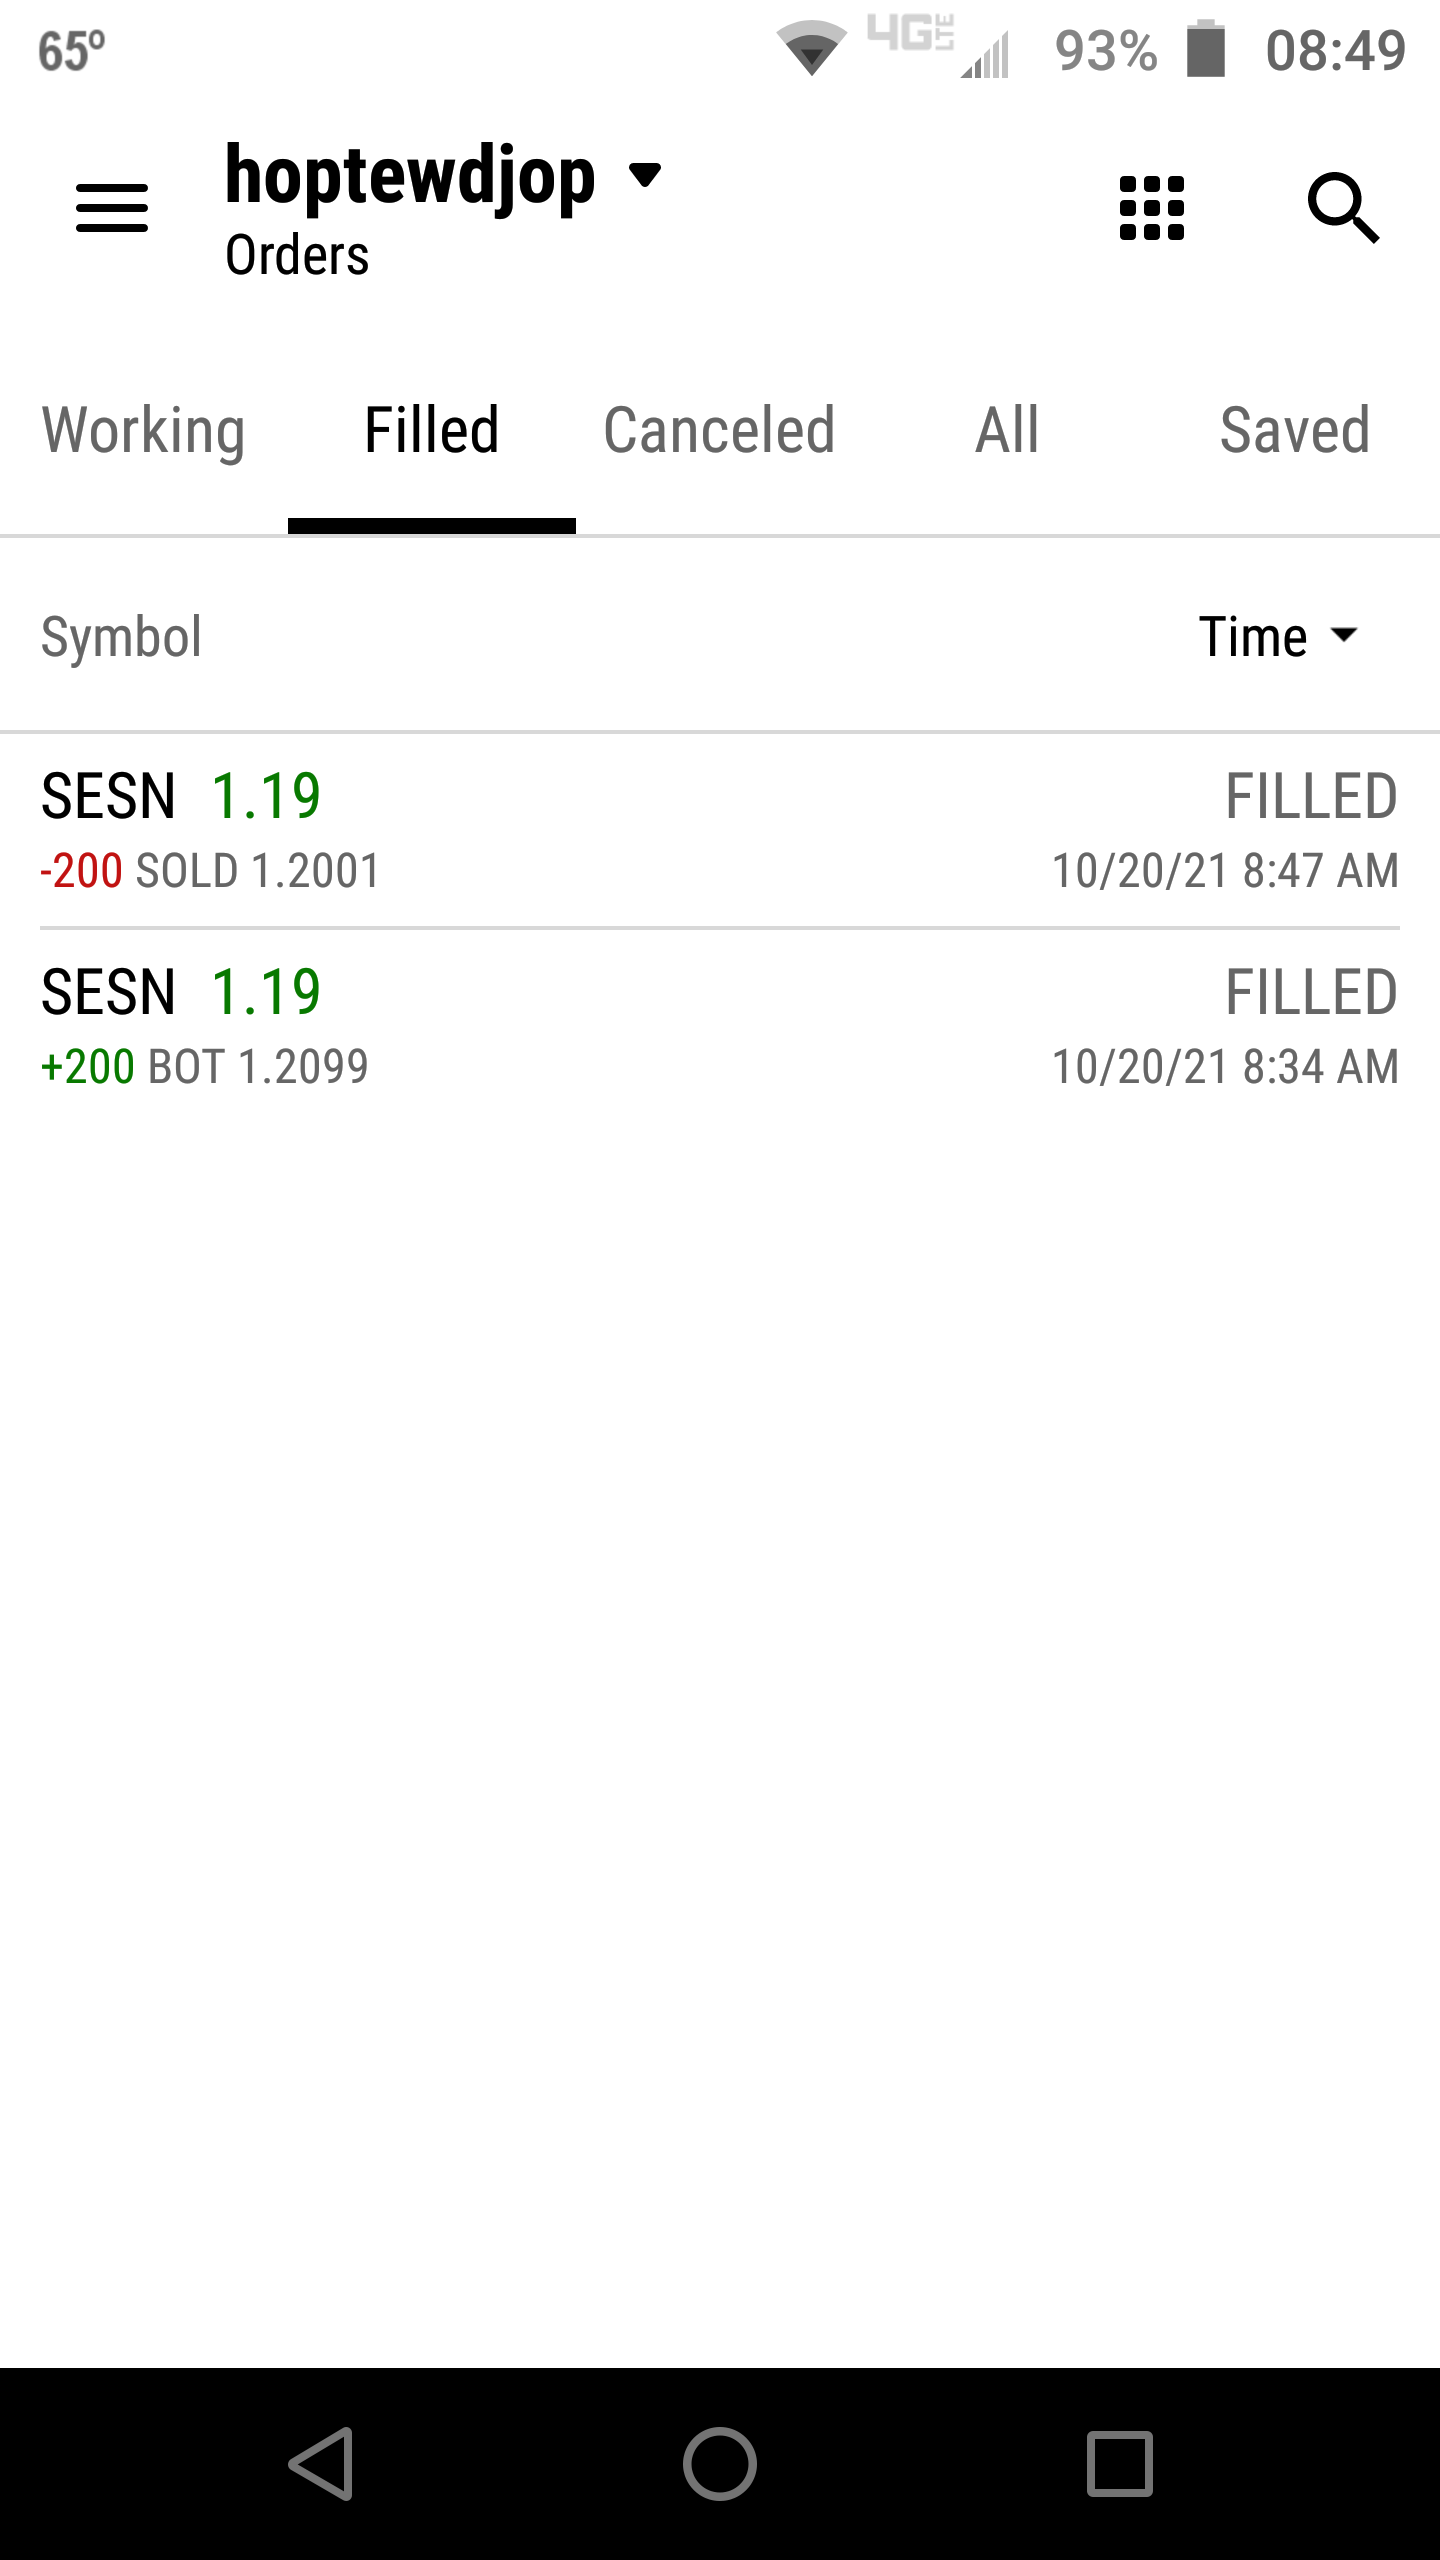Open the Time sort dropdown
This screenshot has height=2560, width=1440.
pyautogui.click(x=1278, y=636)
